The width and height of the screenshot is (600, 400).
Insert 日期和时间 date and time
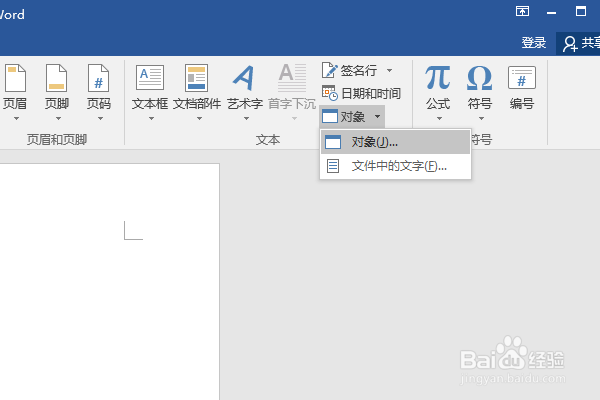[361, 93]
